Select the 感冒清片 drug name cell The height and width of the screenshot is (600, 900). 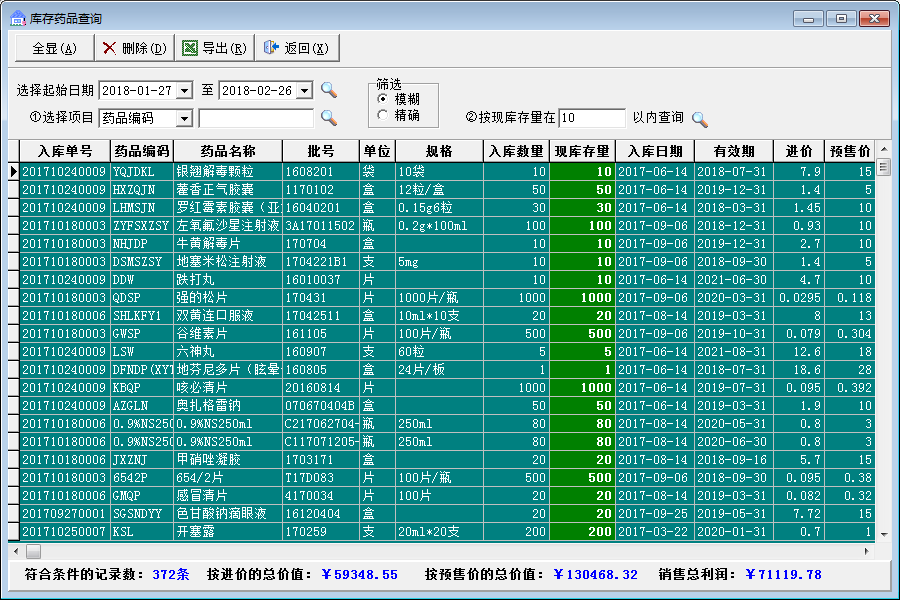pos(228,496)
